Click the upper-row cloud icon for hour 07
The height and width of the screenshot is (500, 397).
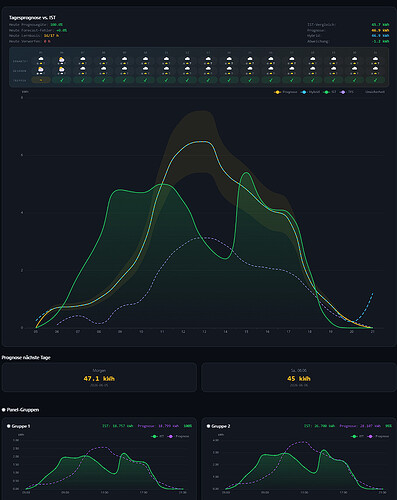(83, 59)
